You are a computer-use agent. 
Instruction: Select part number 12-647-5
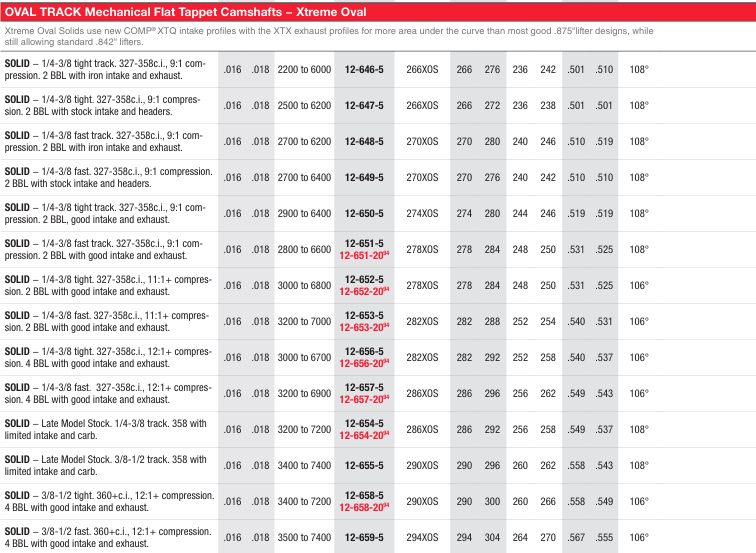[x=364, y=105]
